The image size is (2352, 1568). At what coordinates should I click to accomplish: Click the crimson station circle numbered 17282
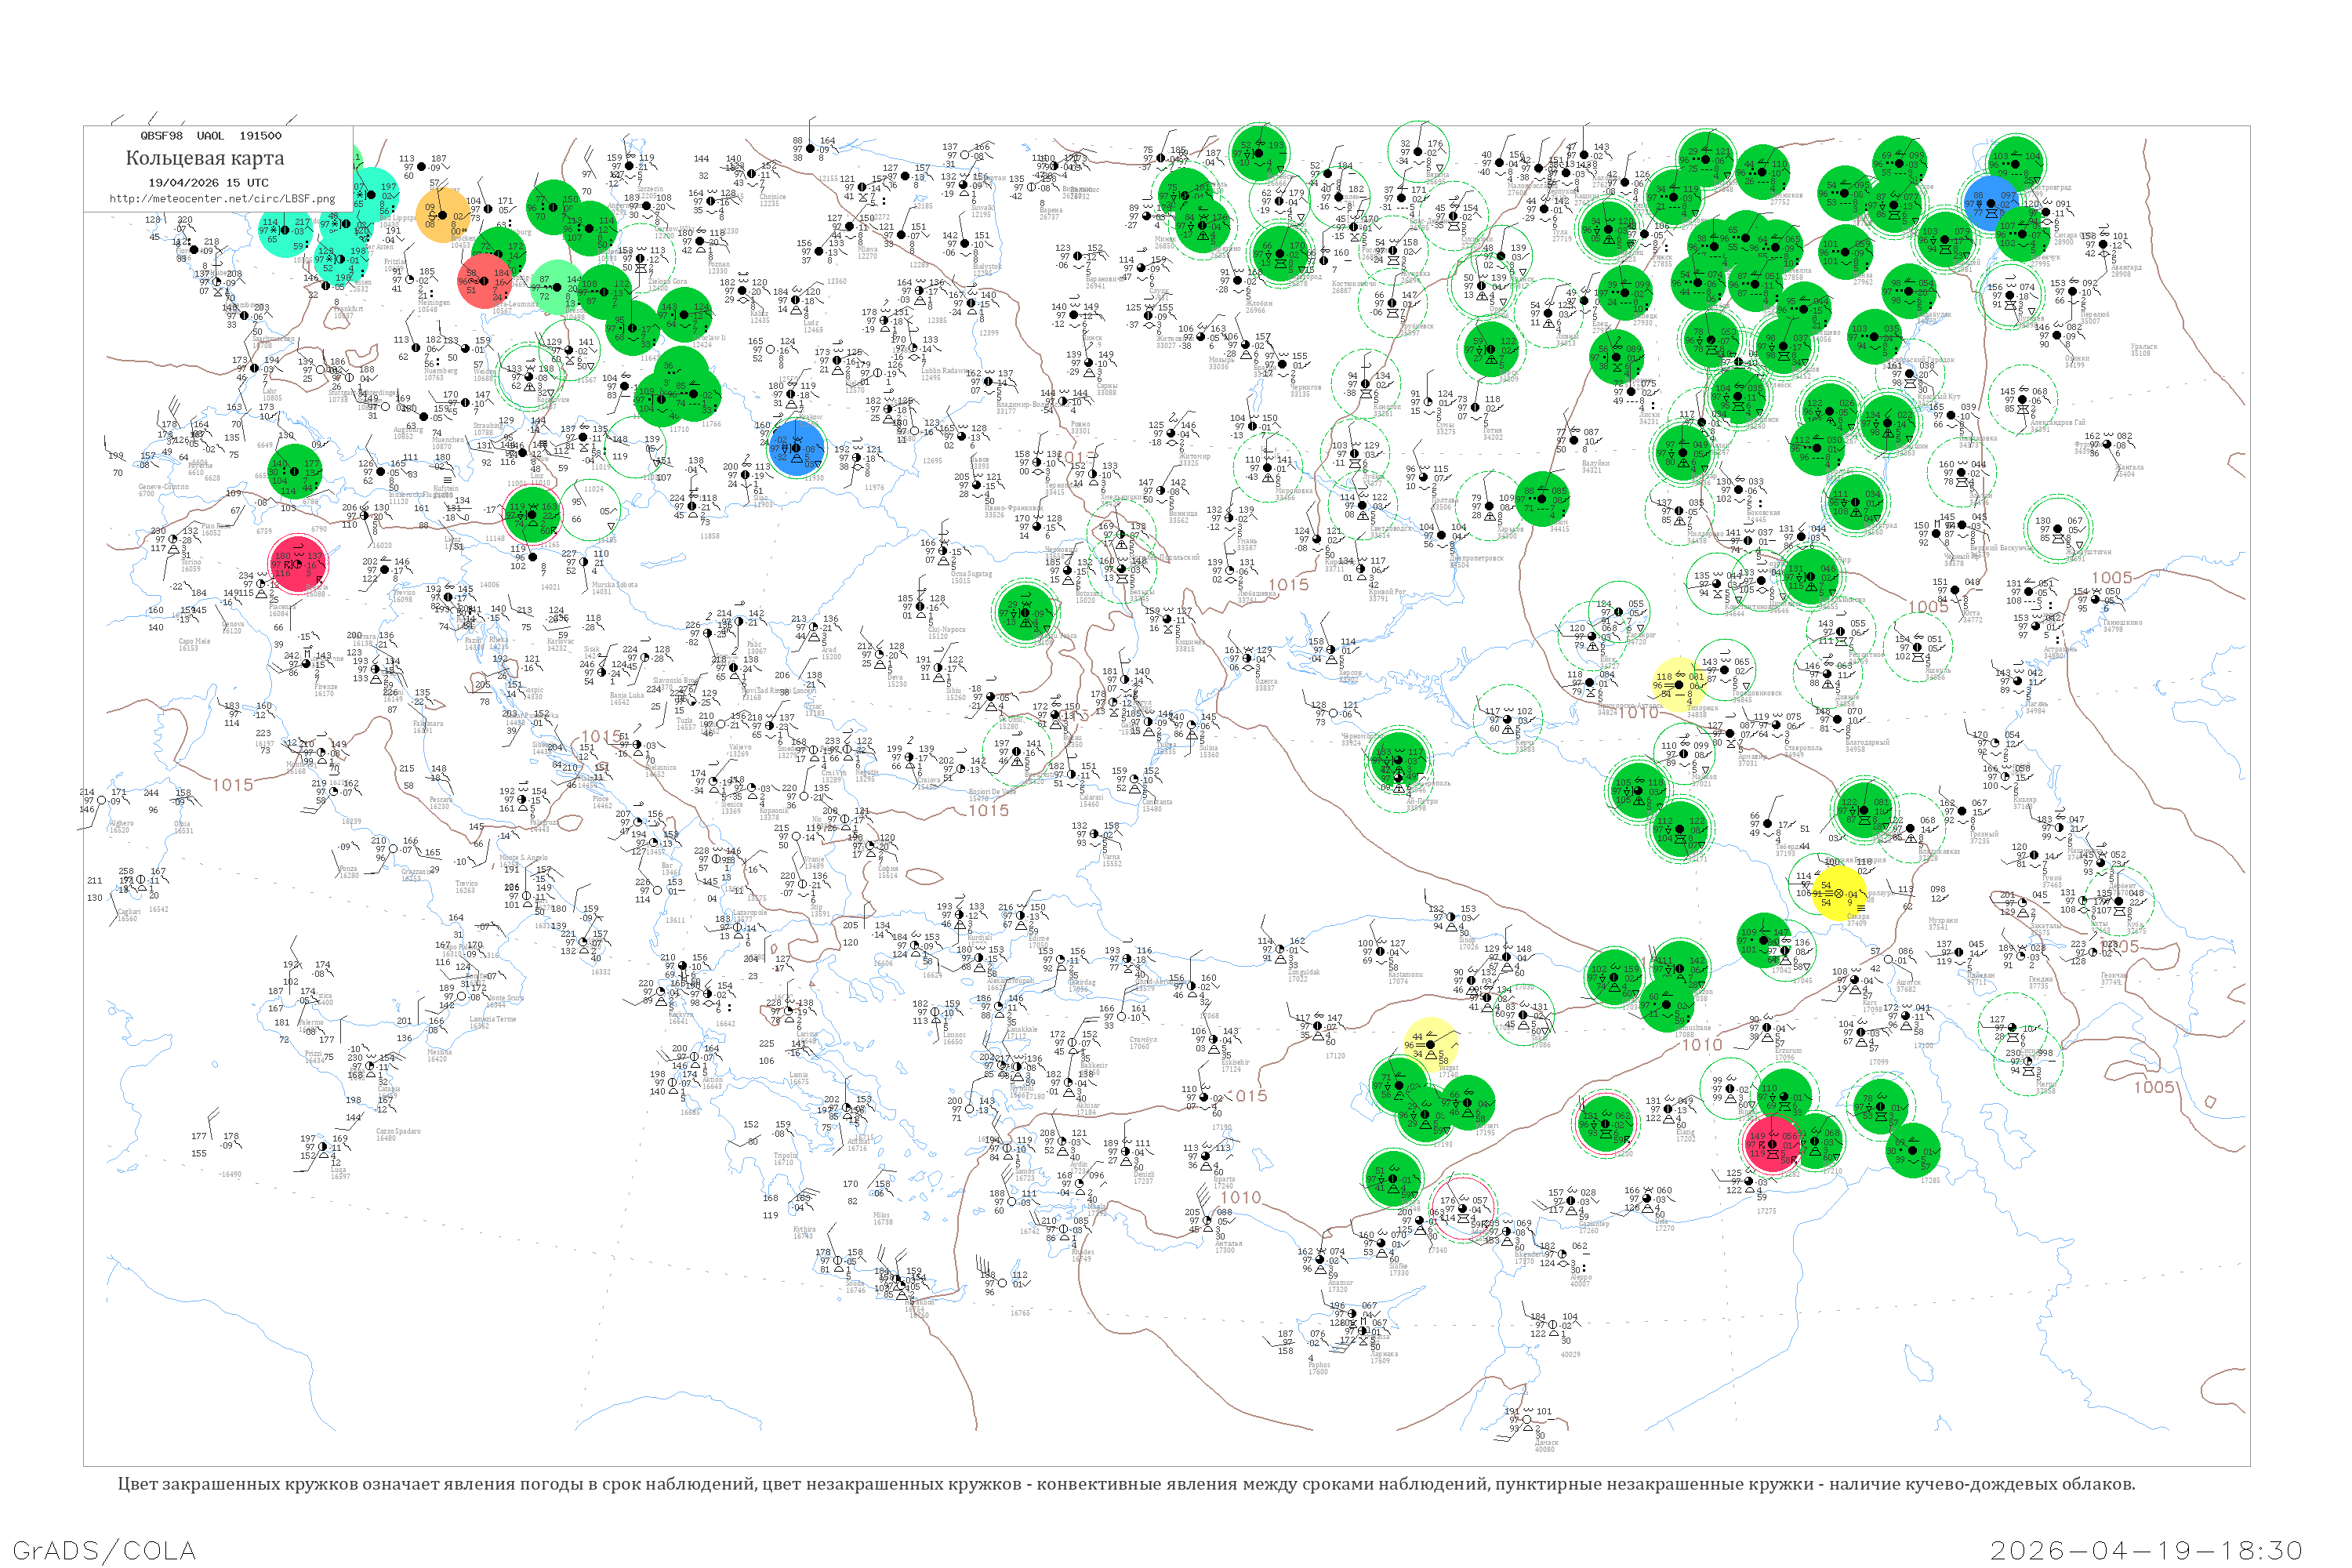pos(1772,1144)
